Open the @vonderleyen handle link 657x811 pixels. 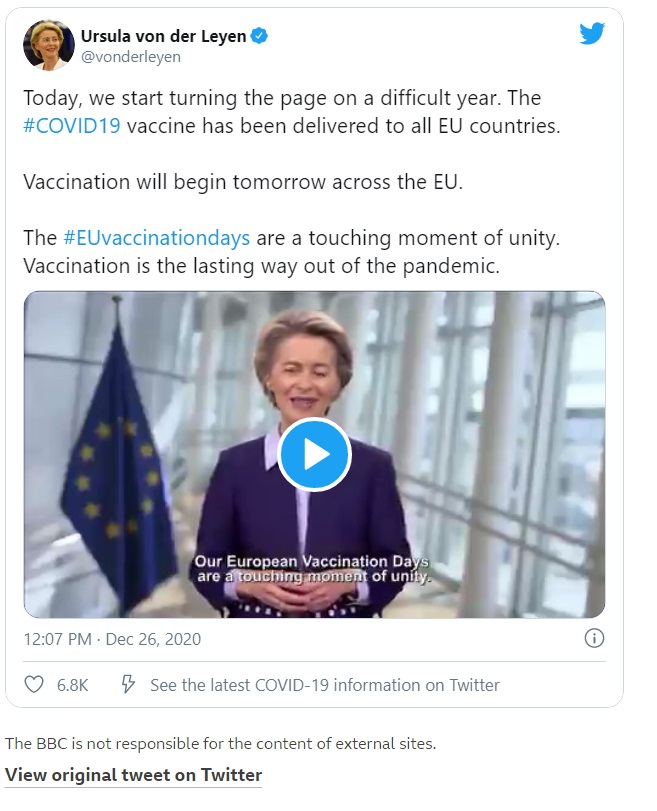(x=130, y=57)
